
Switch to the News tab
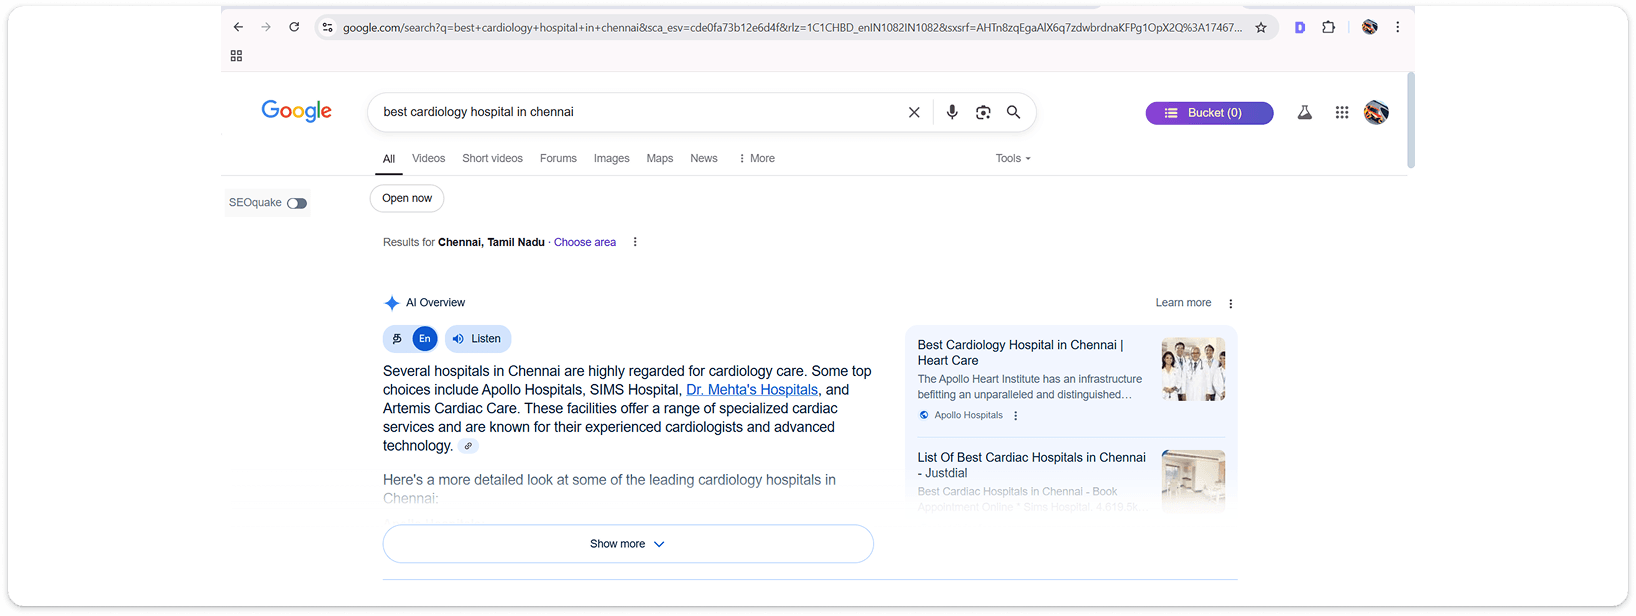point(703,158)
